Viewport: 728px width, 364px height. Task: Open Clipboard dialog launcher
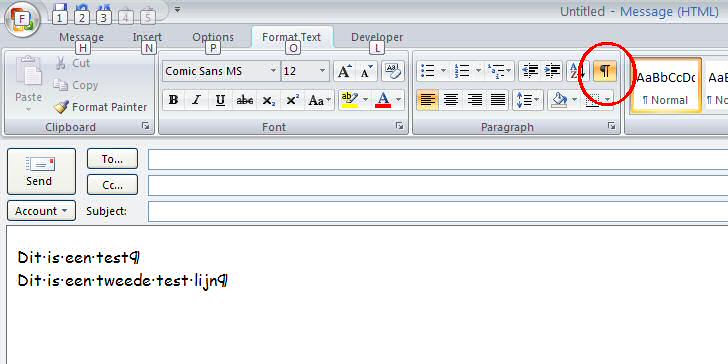pyautogui.click(x=146, y=126)
